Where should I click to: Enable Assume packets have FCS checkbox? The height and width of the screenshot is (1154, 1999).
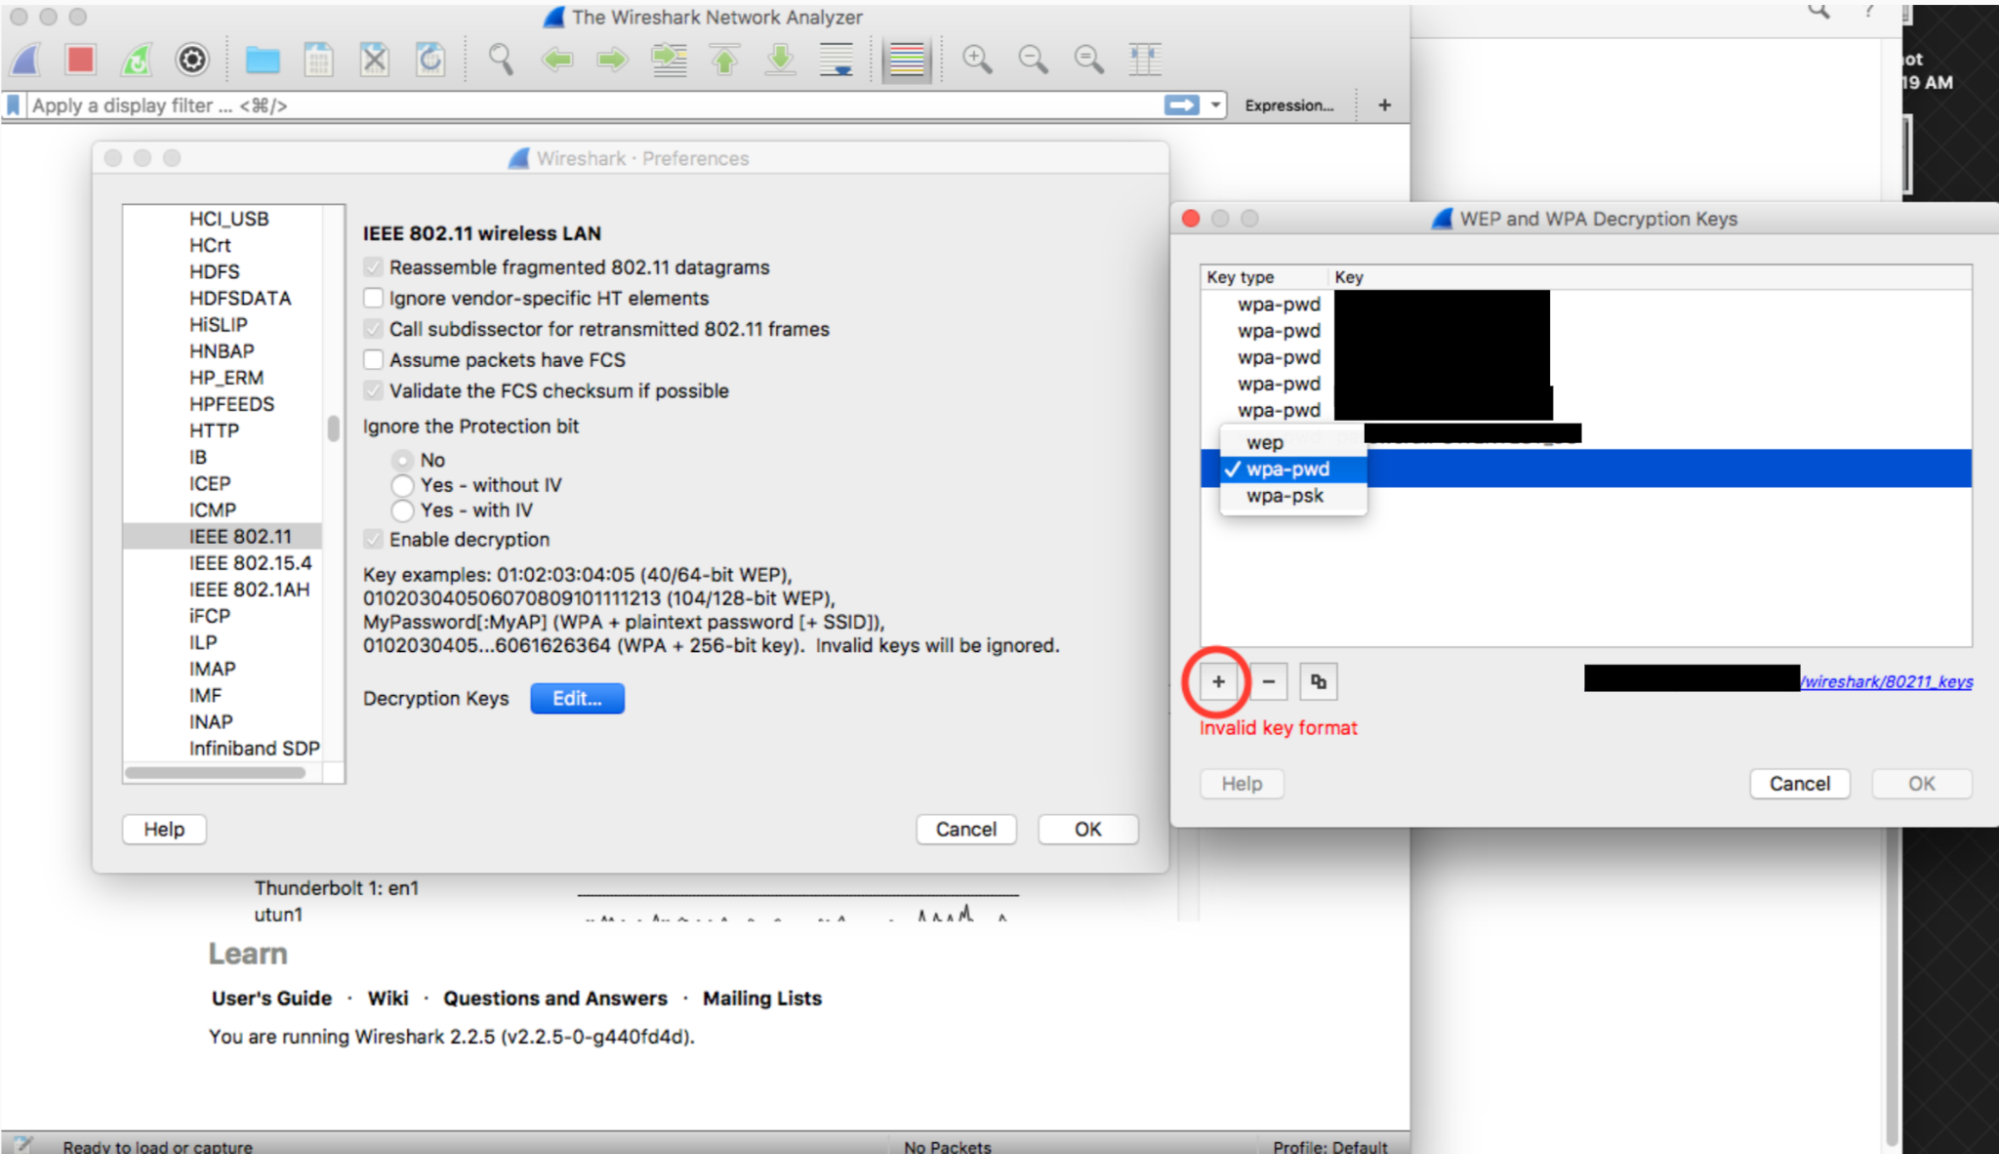click(375, 360)
